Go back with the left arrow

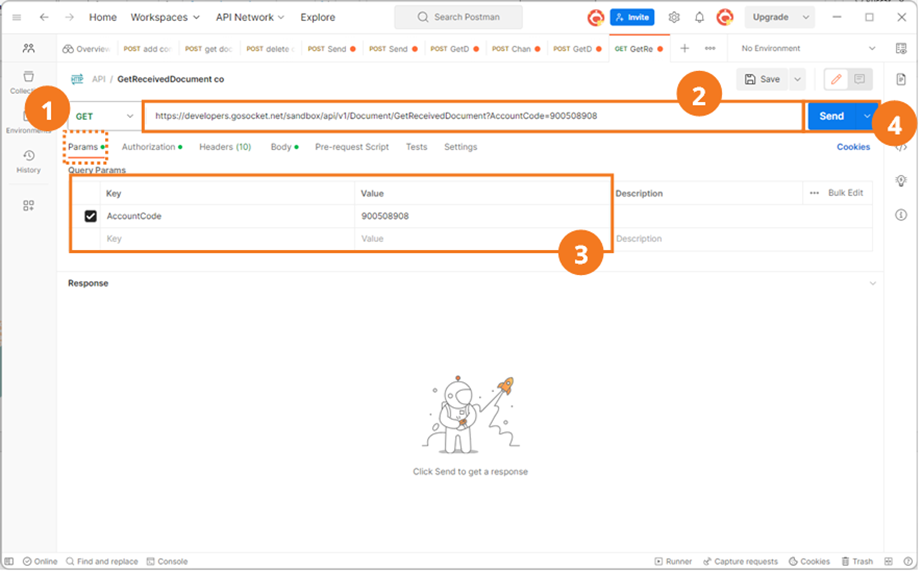click(x=44, y=17)
